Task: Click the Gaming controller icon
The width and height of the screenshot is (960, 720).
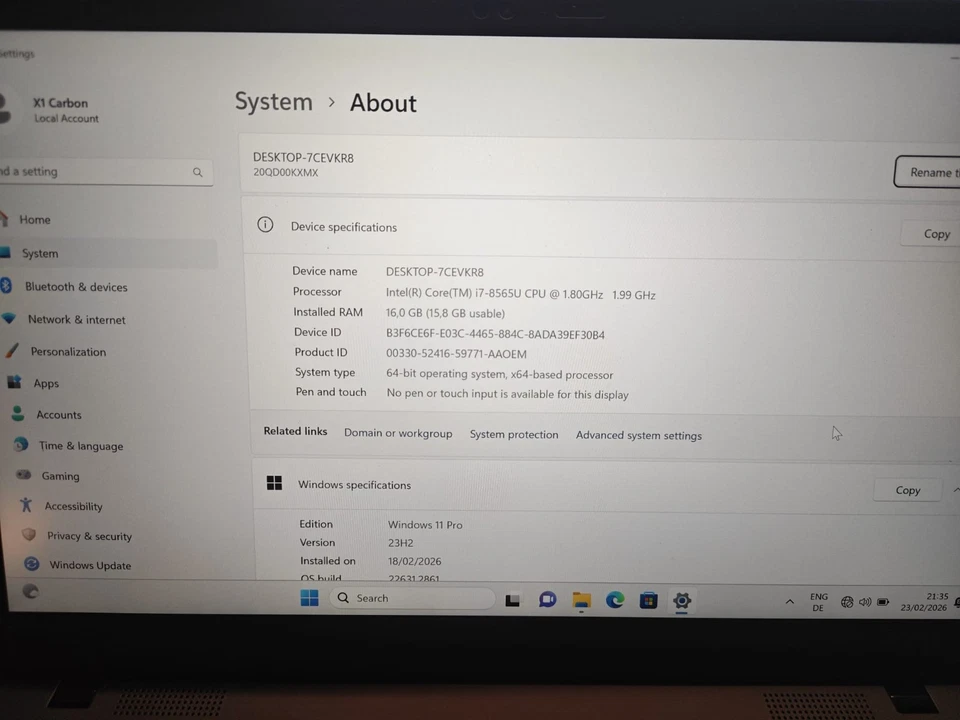Action: [24, 474]
